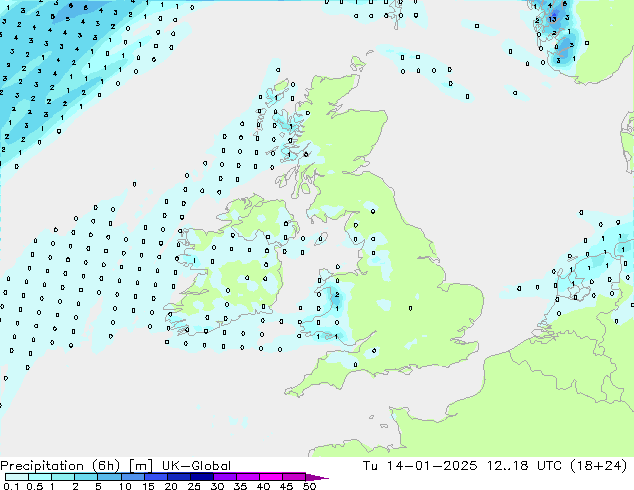Click the 2–5 legend color swatch
634x490 pixels.
pyautogui.click(x=86, y=477)
